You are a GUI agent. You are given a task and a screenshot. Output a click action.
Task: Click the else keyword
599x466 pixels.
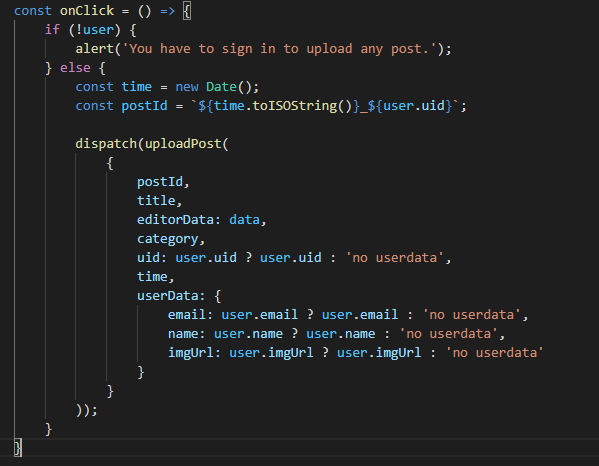(75, 68)
